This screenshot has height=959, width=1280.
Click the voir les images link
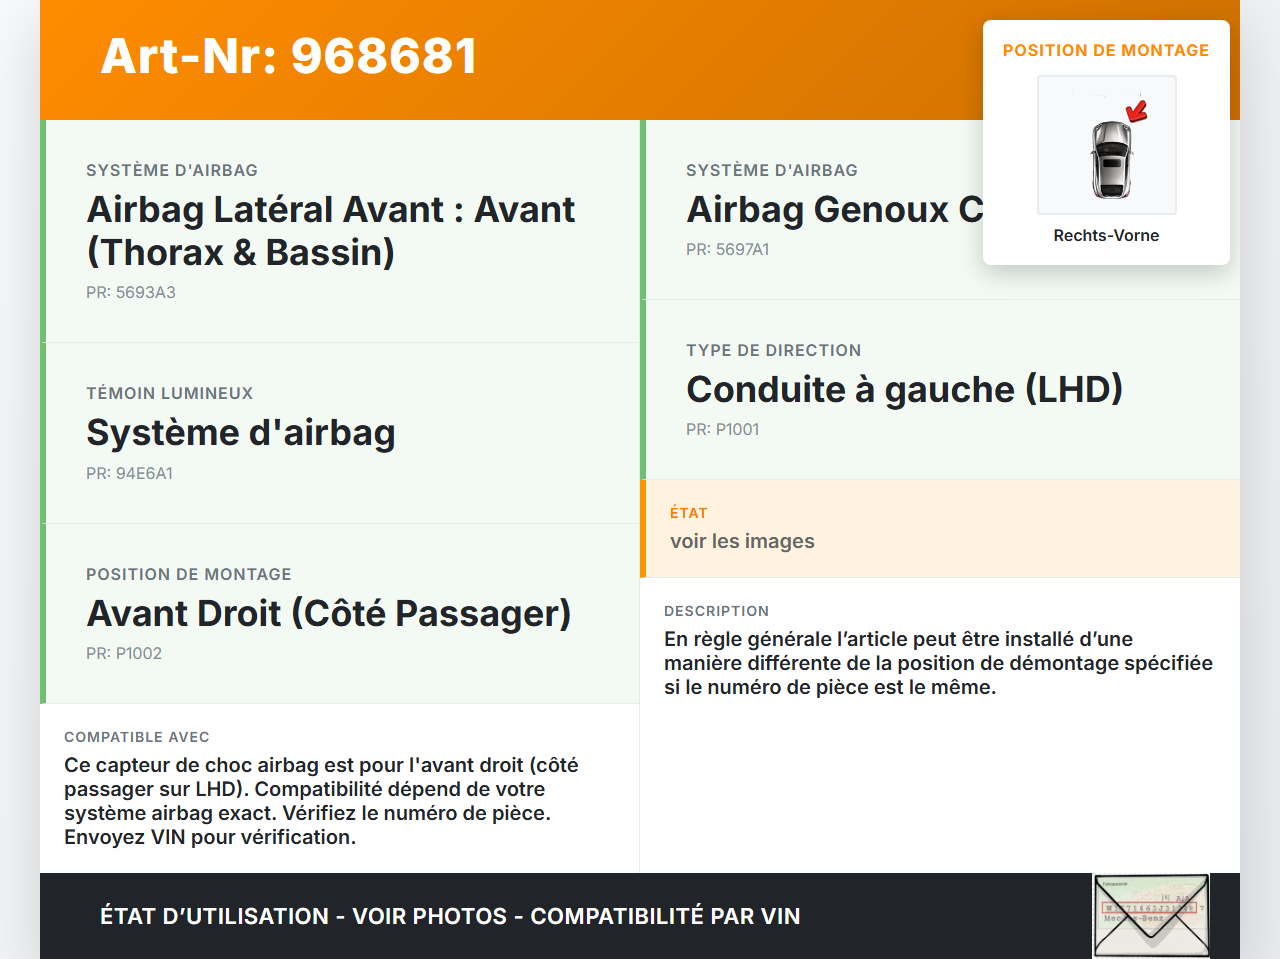[x=742, y=540]
